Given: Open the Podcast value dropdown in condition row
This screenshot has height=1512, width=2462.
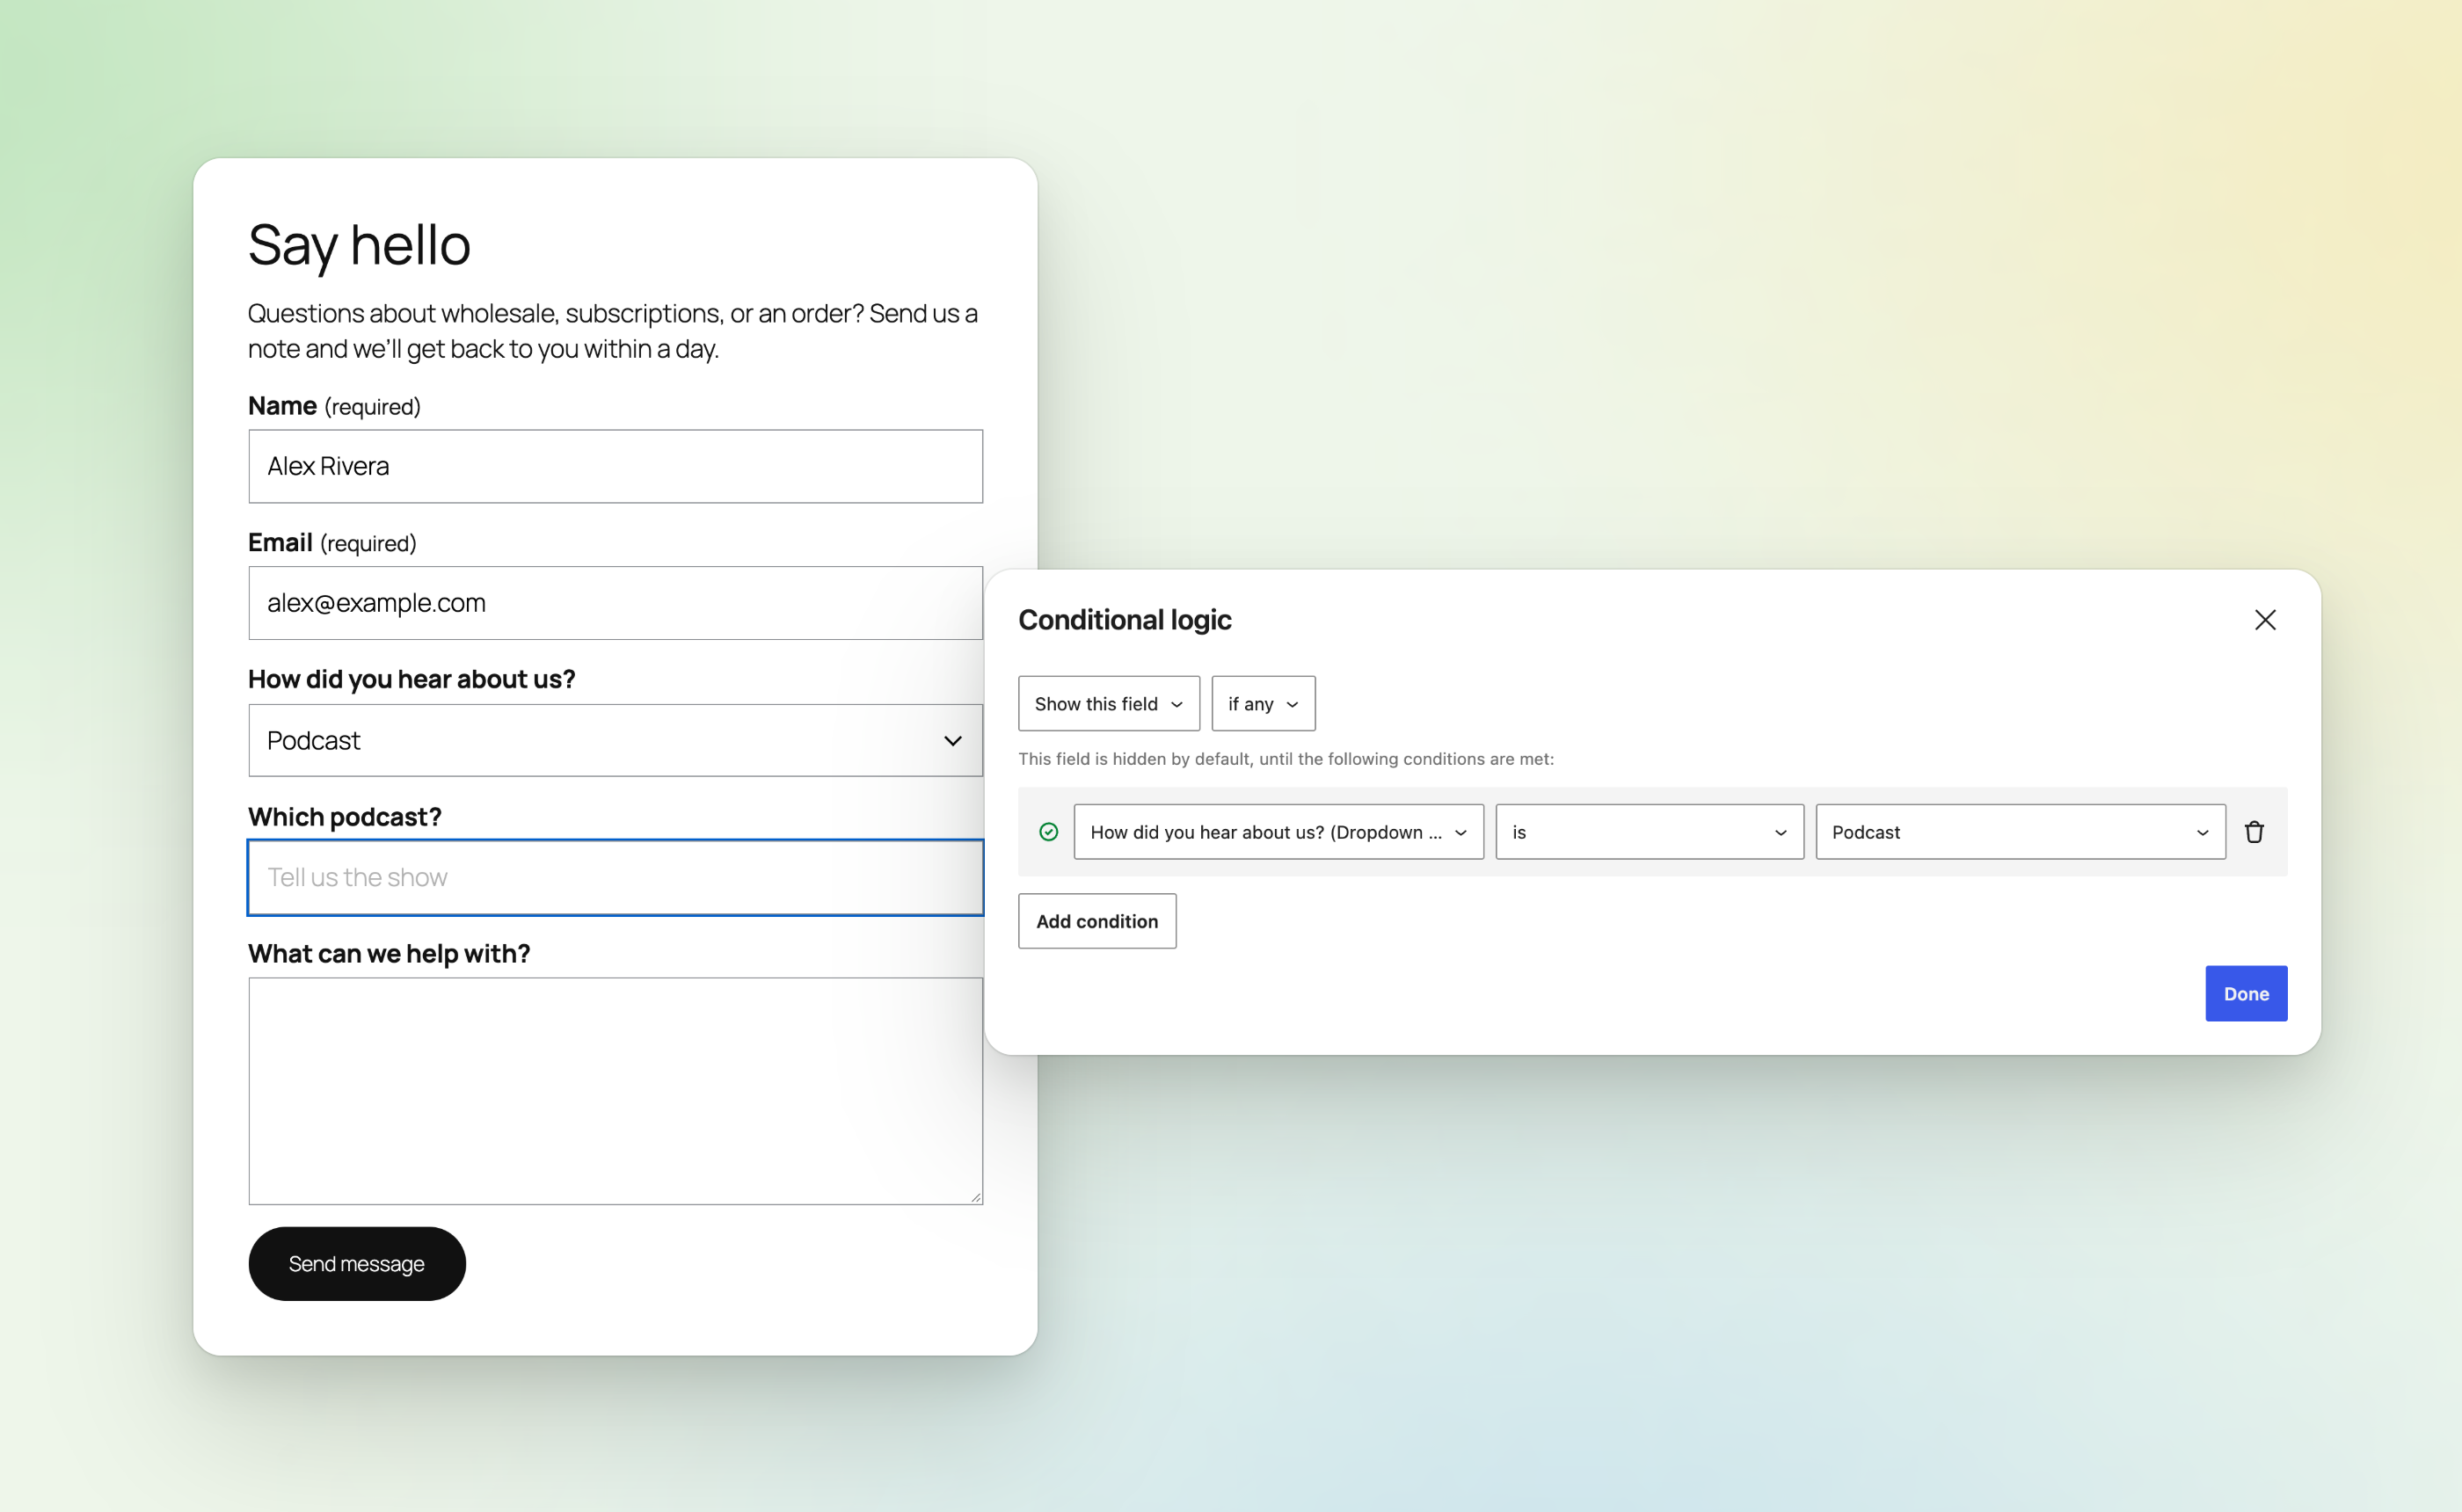Looking at the screenshot, I should pos(2020,832).
